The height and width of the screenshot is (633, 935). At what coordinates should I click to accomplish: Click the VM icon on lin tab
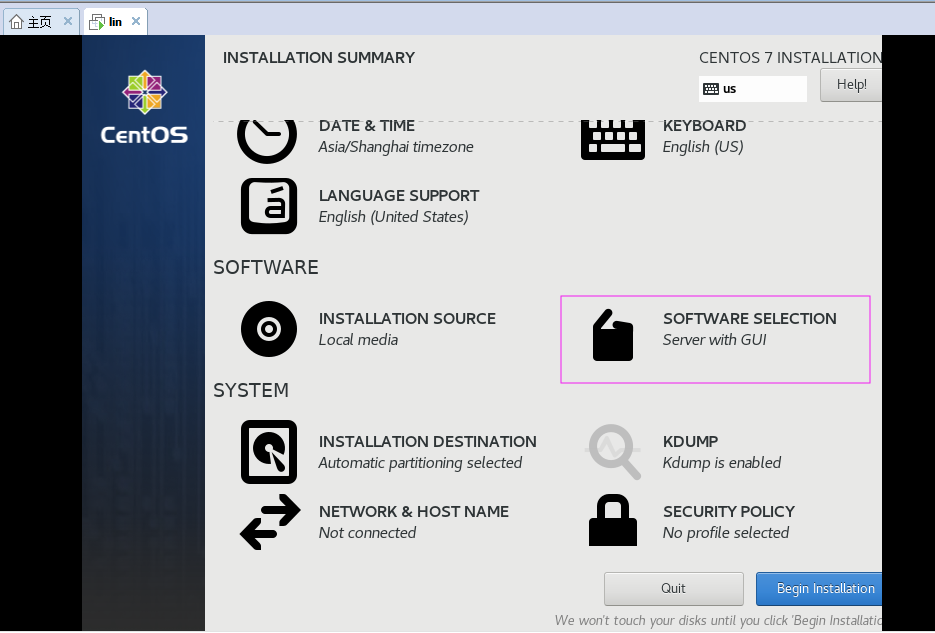[97, 22]
